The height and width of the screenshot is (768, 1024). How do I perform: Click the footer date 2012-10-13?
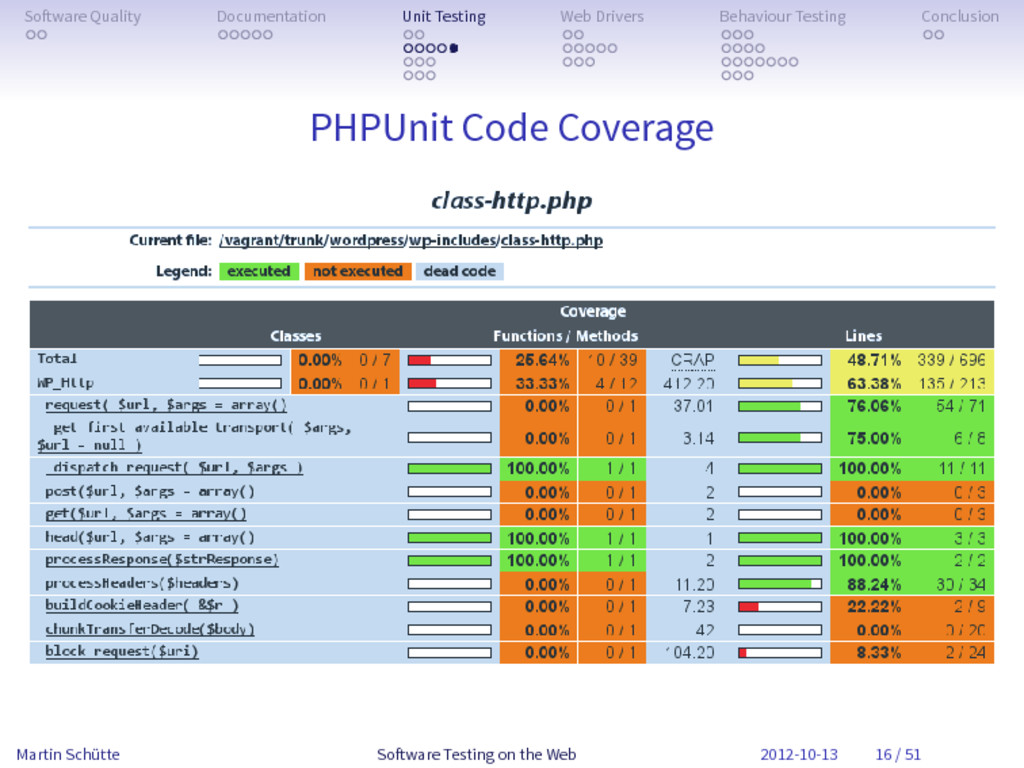[x=799, y=754]
